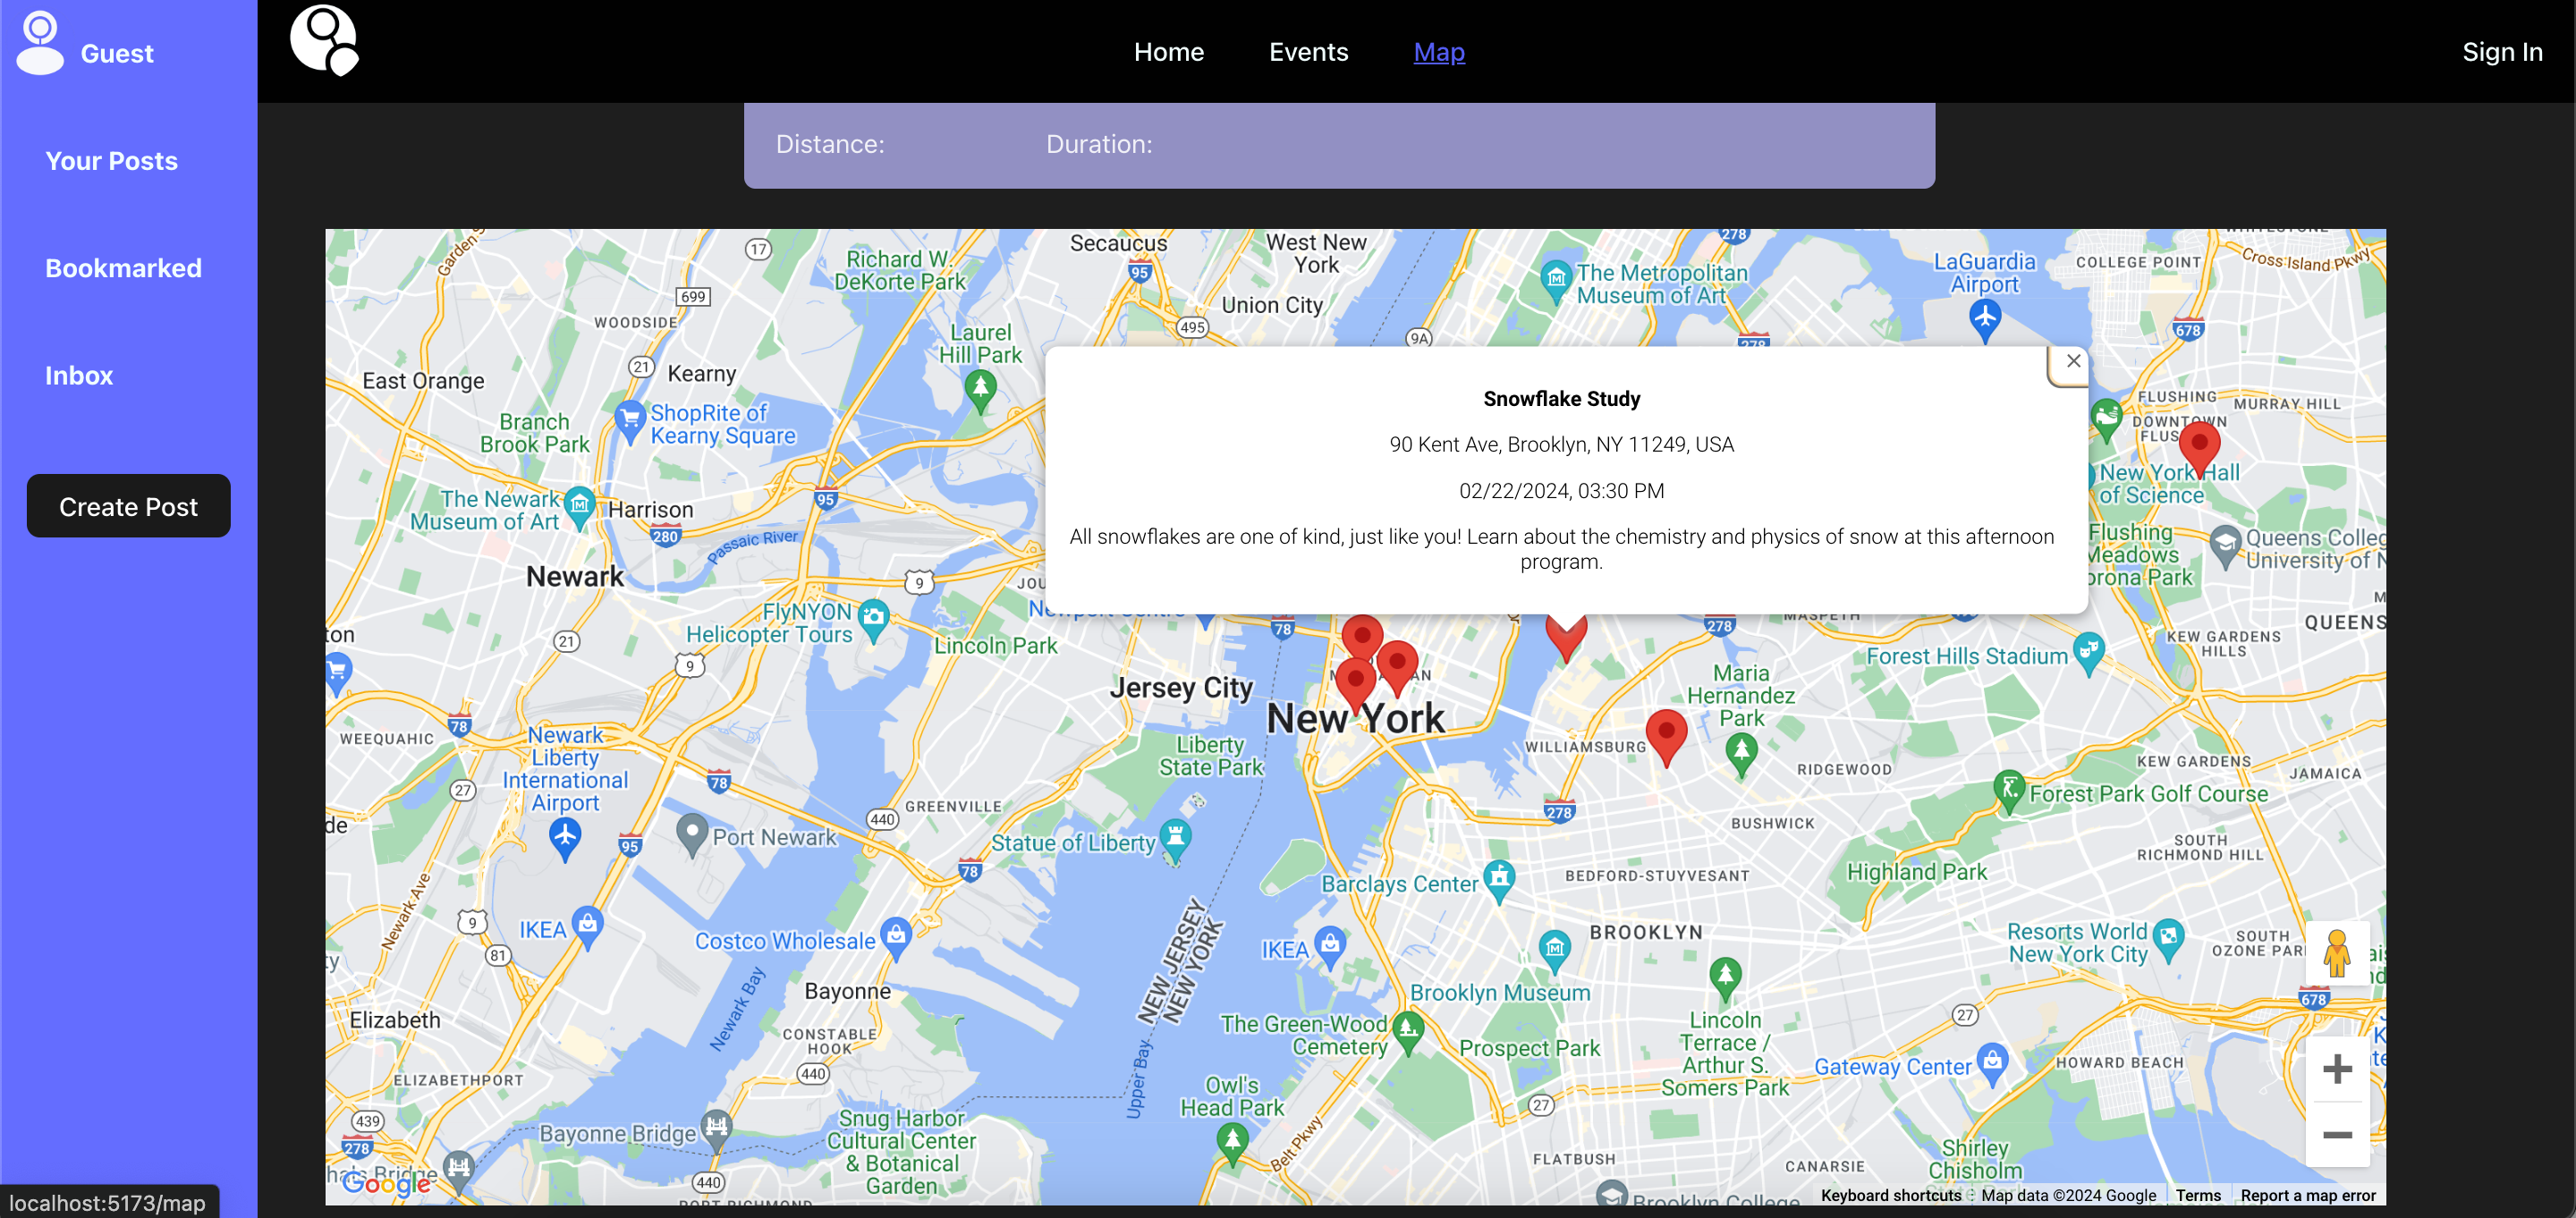This screenshot has width=2576, height=1218.
Task: Click the app logo icon in header
Action: (x=324, y=40)
